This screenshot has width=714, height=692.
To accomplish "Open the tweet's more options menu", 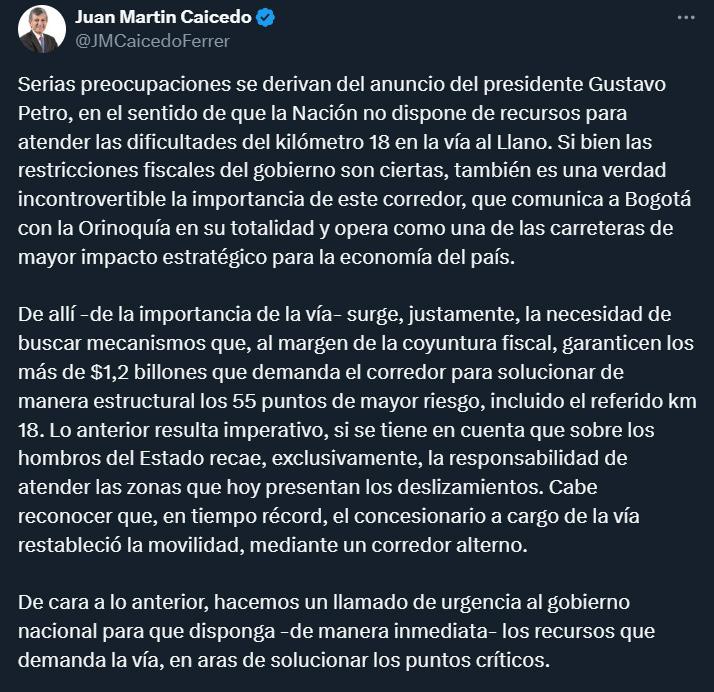I will click(684, 17).
